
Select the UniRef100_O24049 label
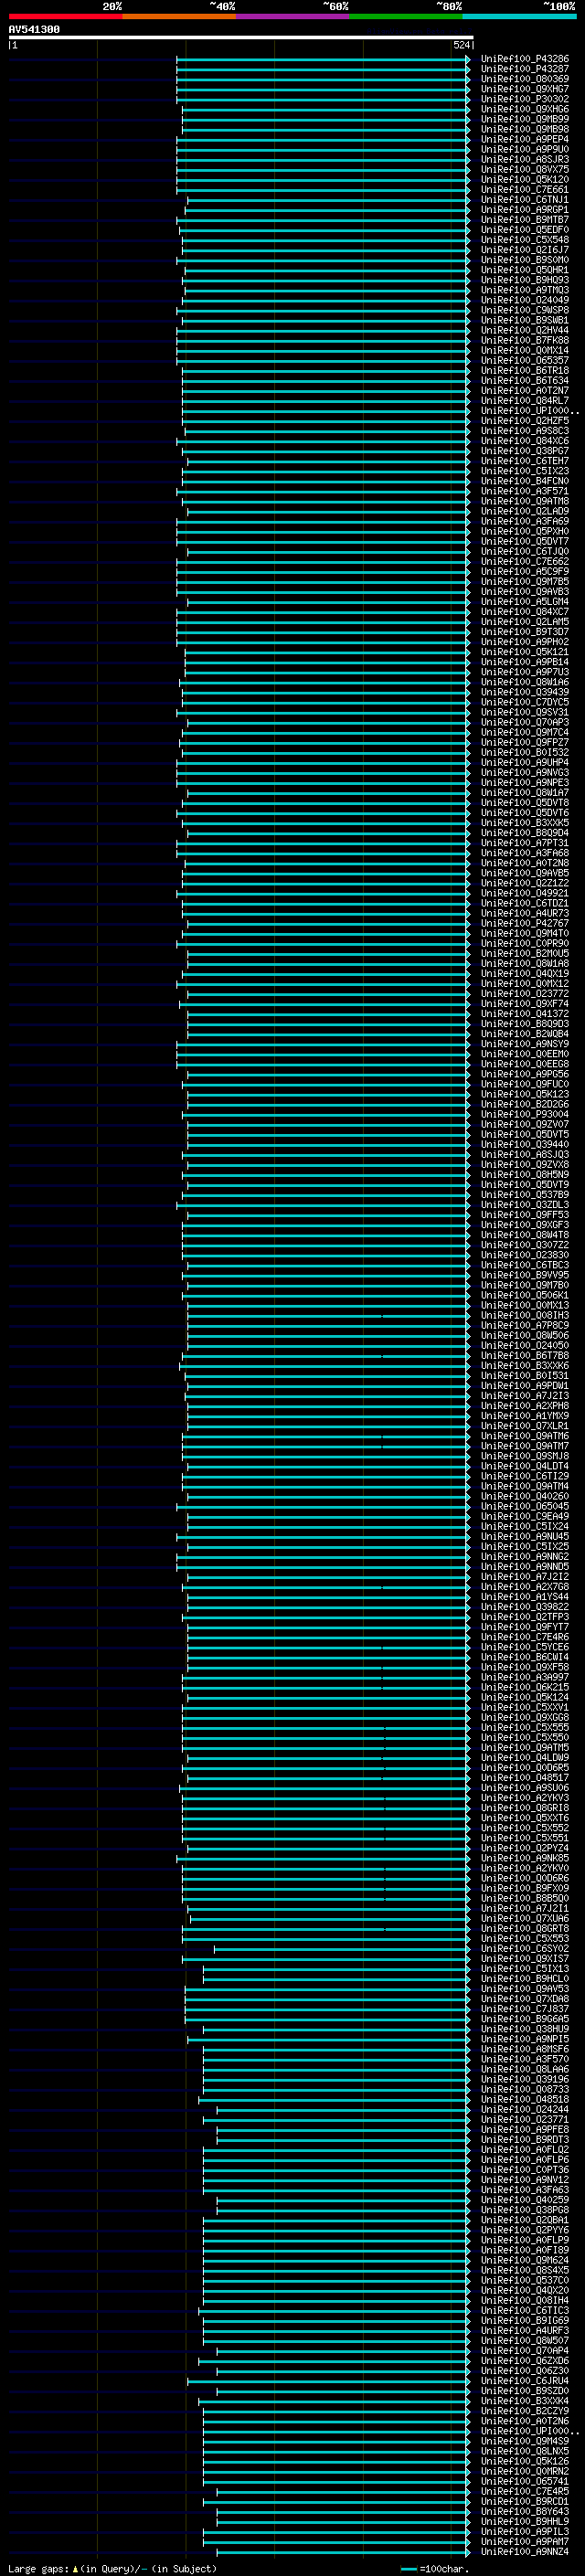click(524, 300)
